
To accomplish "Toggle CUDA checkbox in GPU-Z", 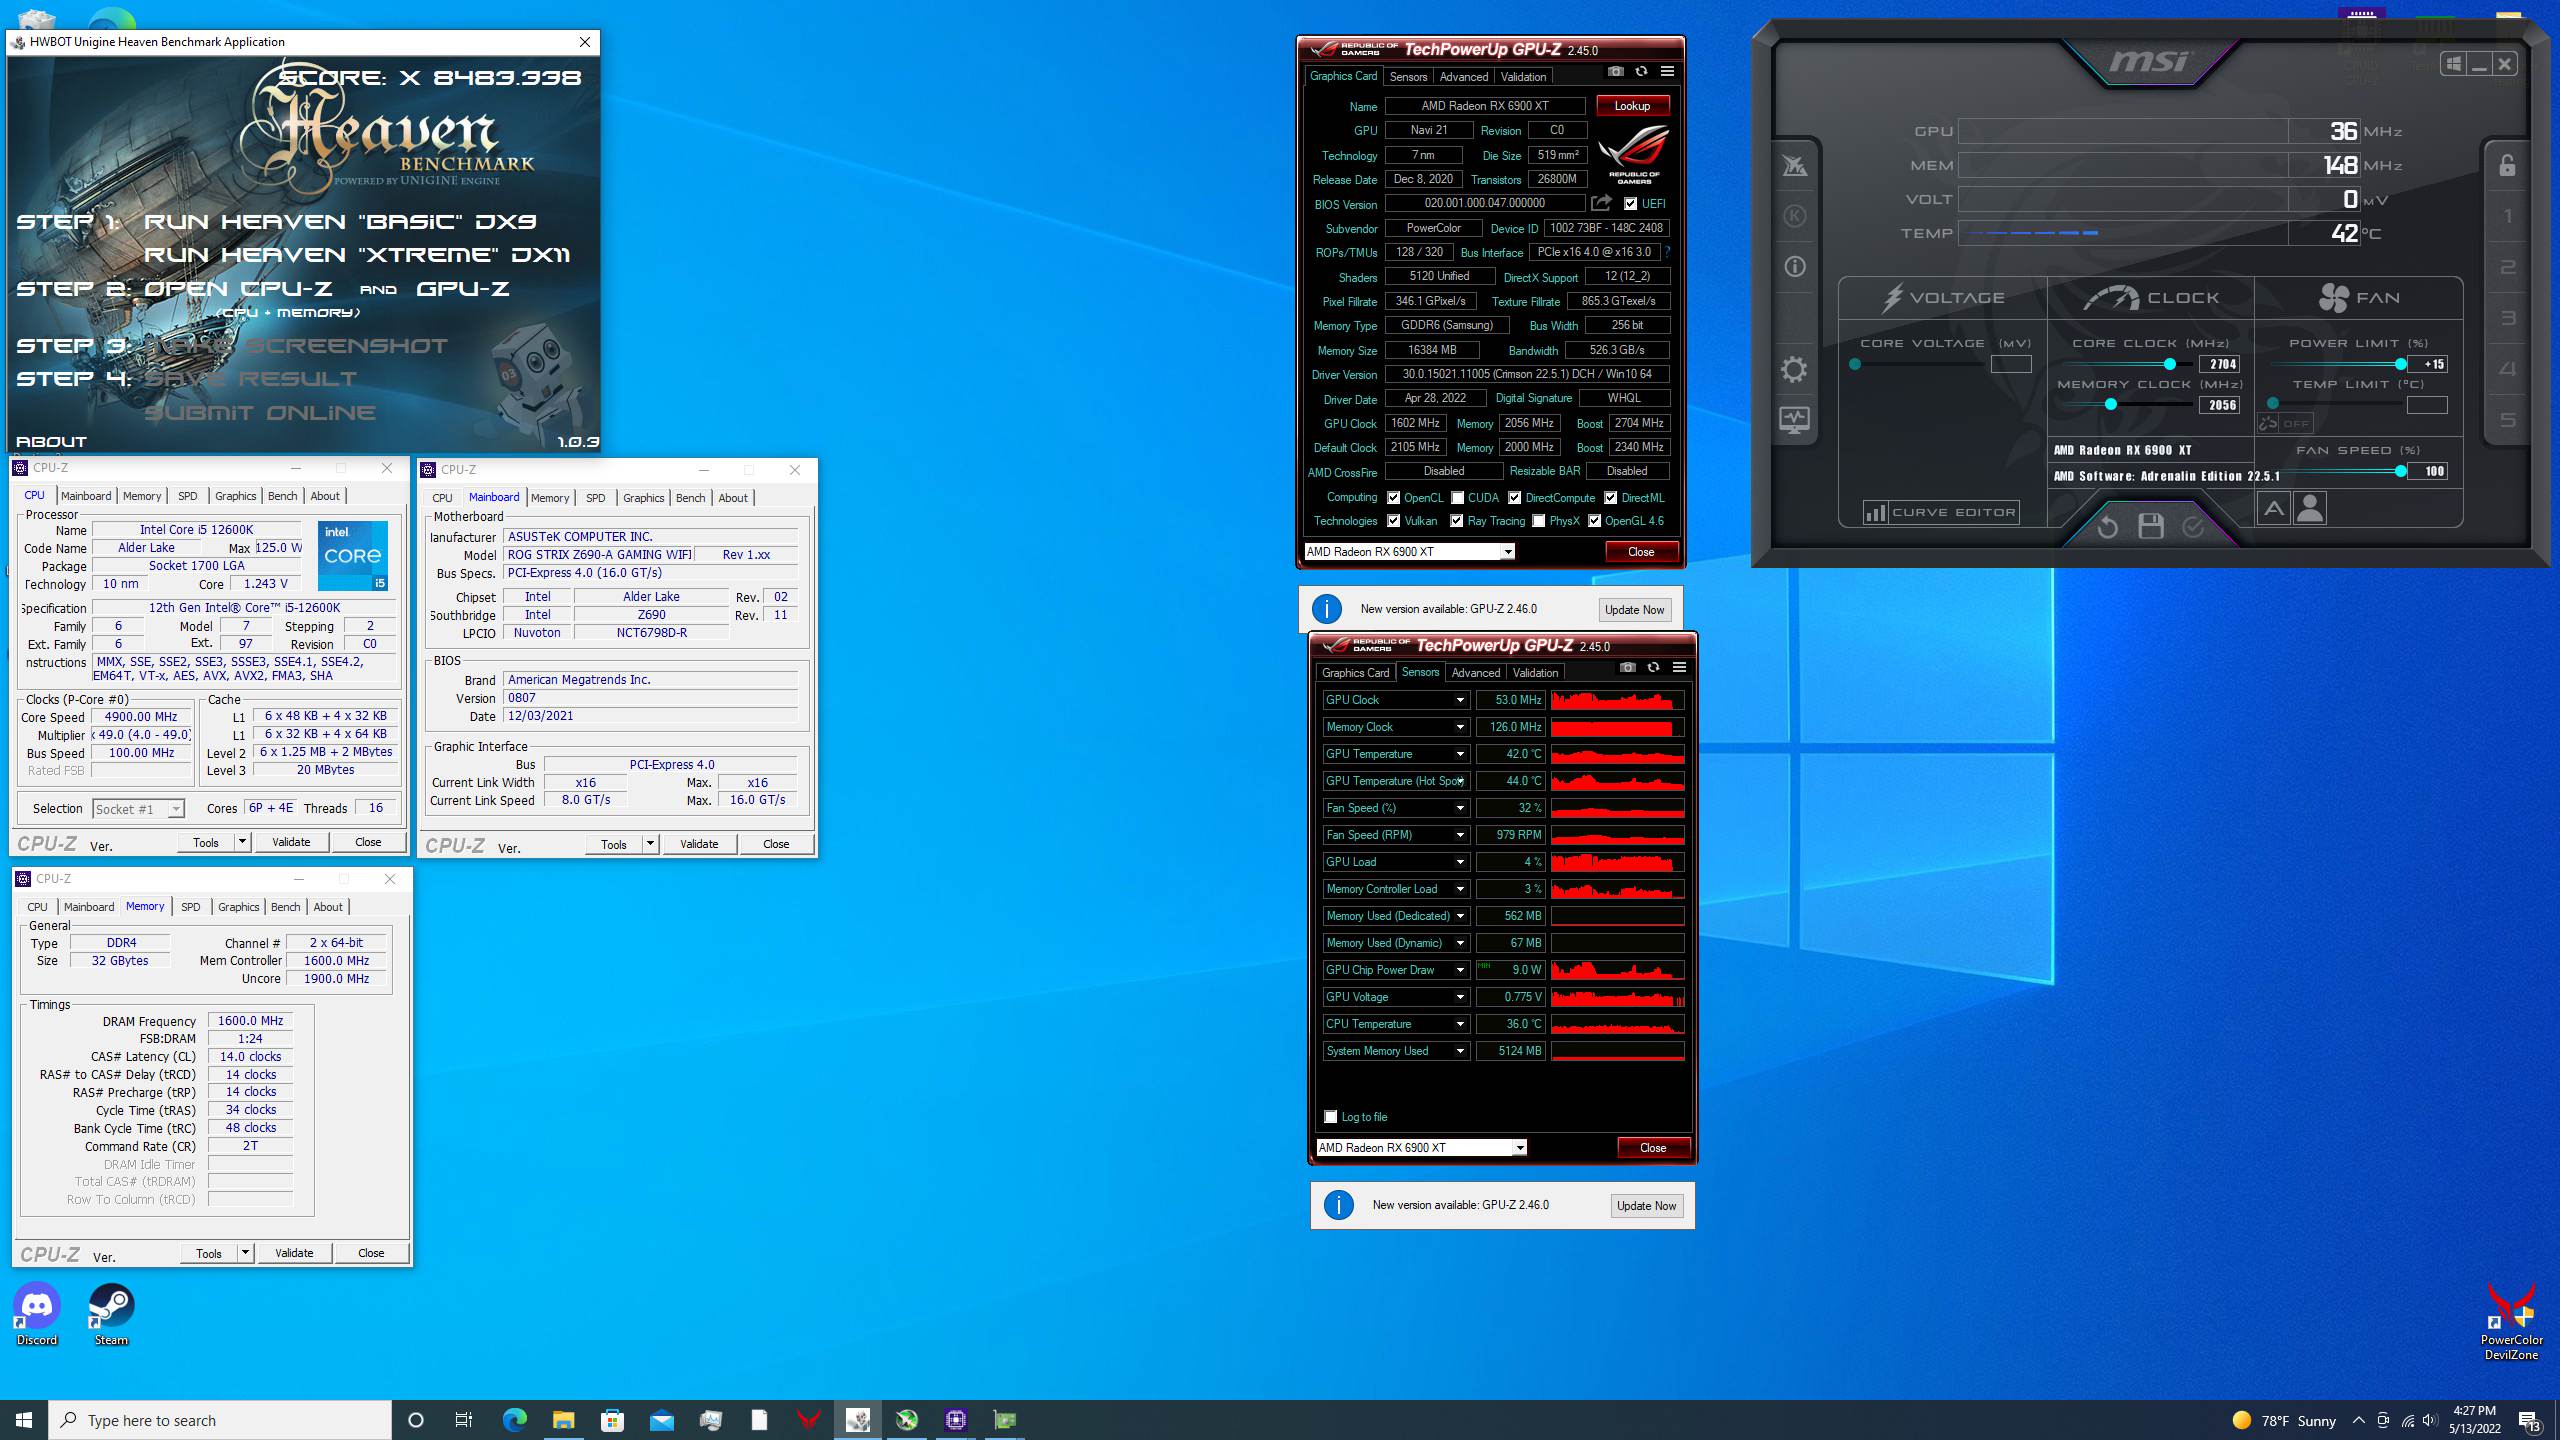I will tap(1458, 497).
